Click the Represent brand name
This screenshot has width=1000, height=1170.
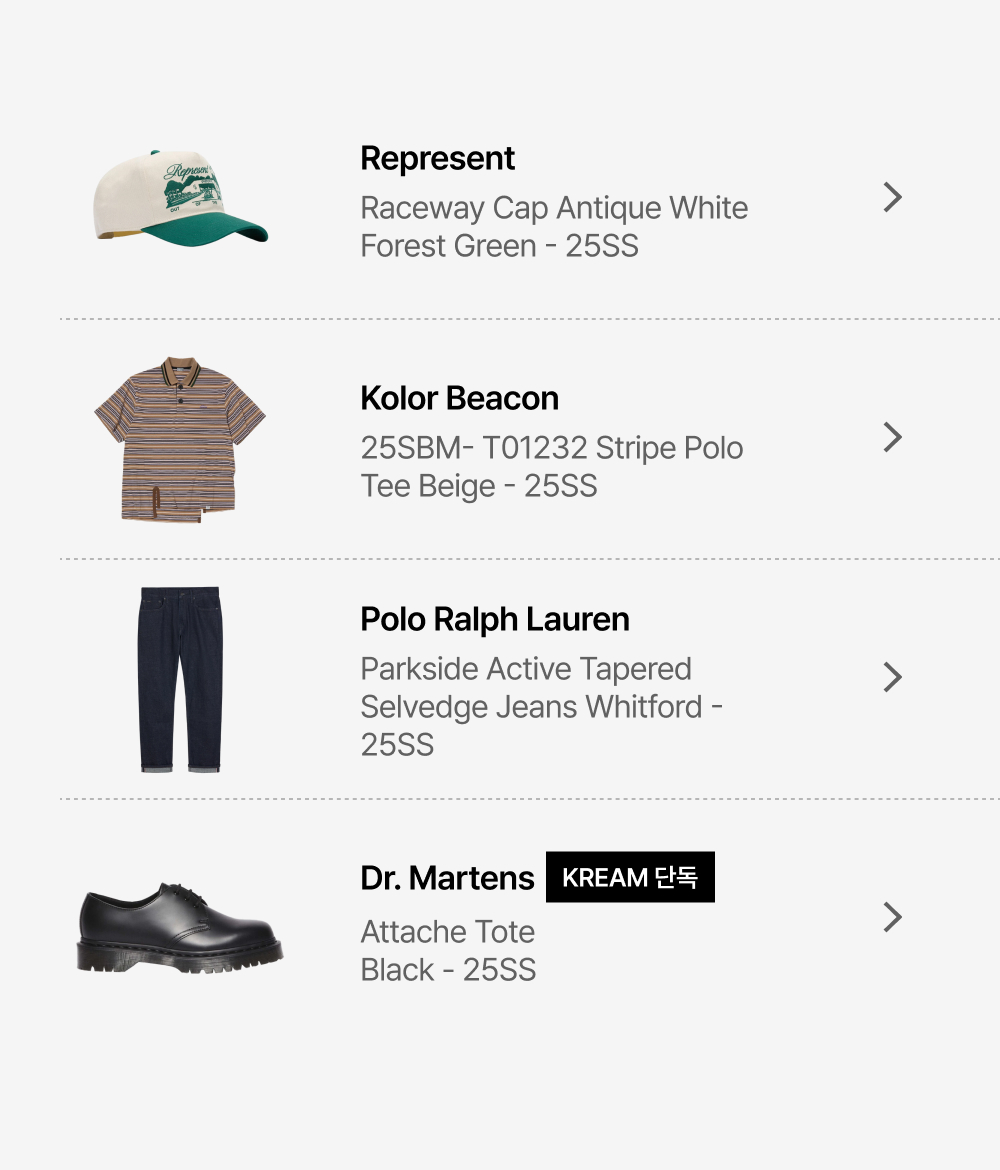coord(437,159)
